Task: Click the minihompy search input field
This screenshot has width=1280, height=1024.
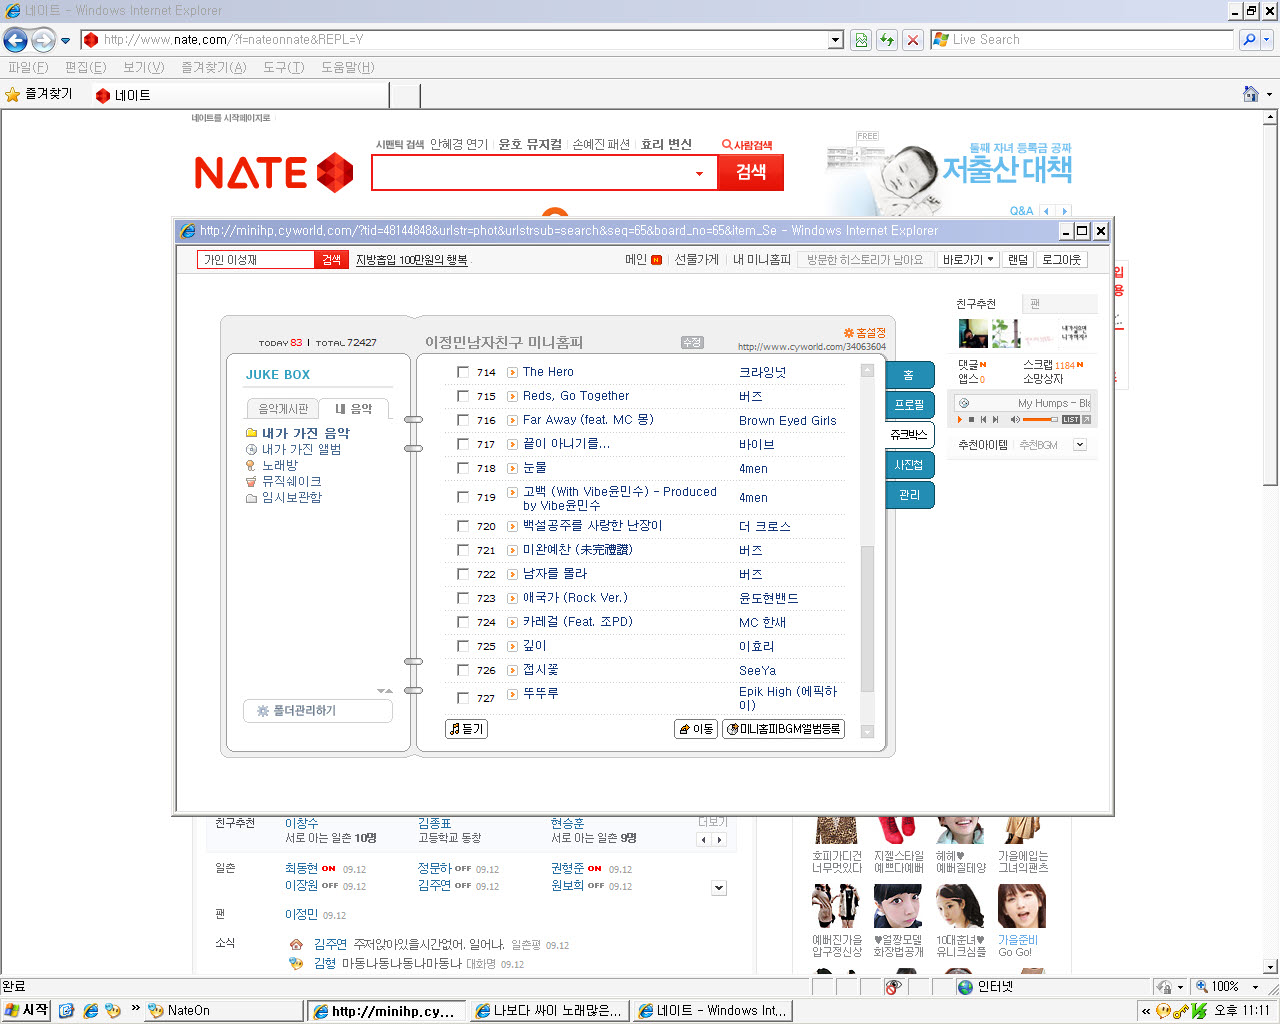Action: [257, 260]
